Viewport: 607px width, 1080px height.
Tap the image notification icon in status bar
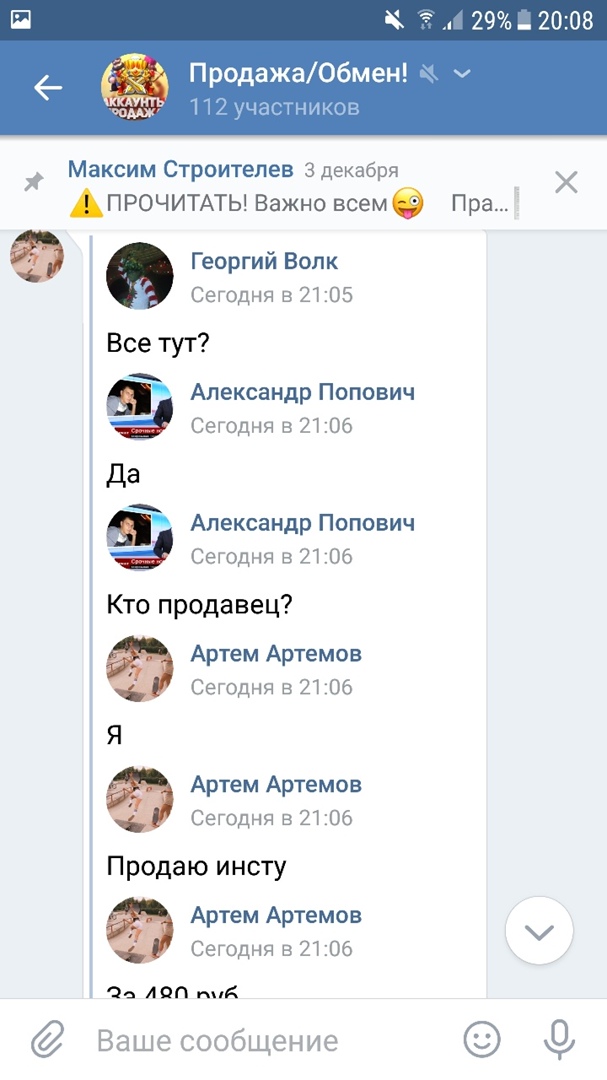(x=20, y=19)
